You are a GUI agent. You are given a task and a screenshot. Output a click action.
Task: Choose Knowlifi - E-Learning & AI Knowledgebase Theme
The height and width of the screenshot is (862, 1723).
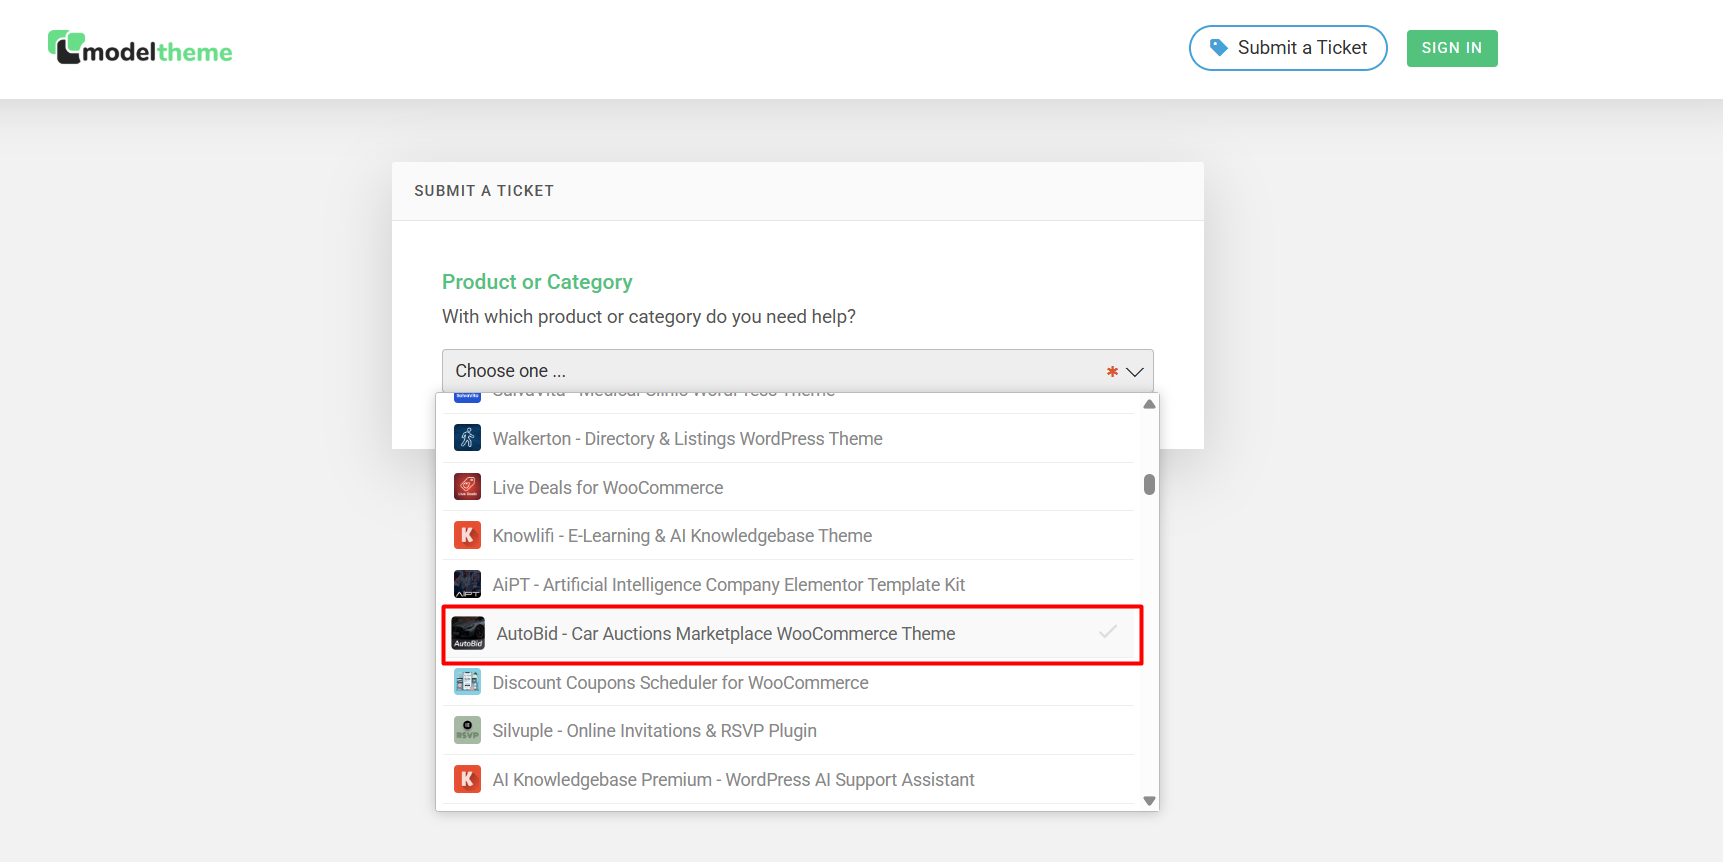[x=789, y=535]
